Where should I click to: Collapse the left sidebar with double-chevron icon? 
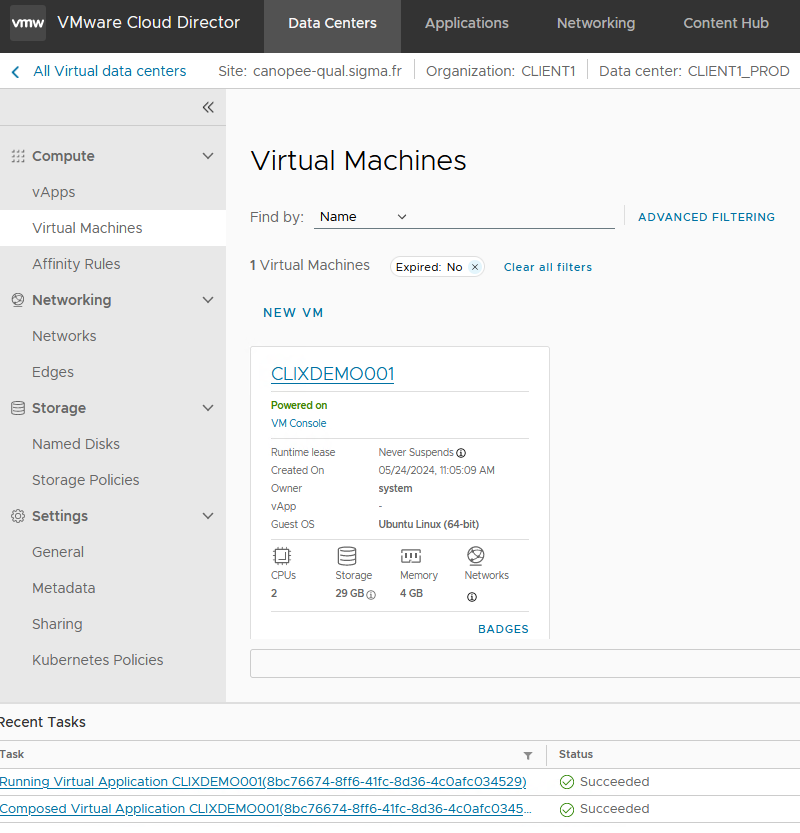tap(208, 107)
